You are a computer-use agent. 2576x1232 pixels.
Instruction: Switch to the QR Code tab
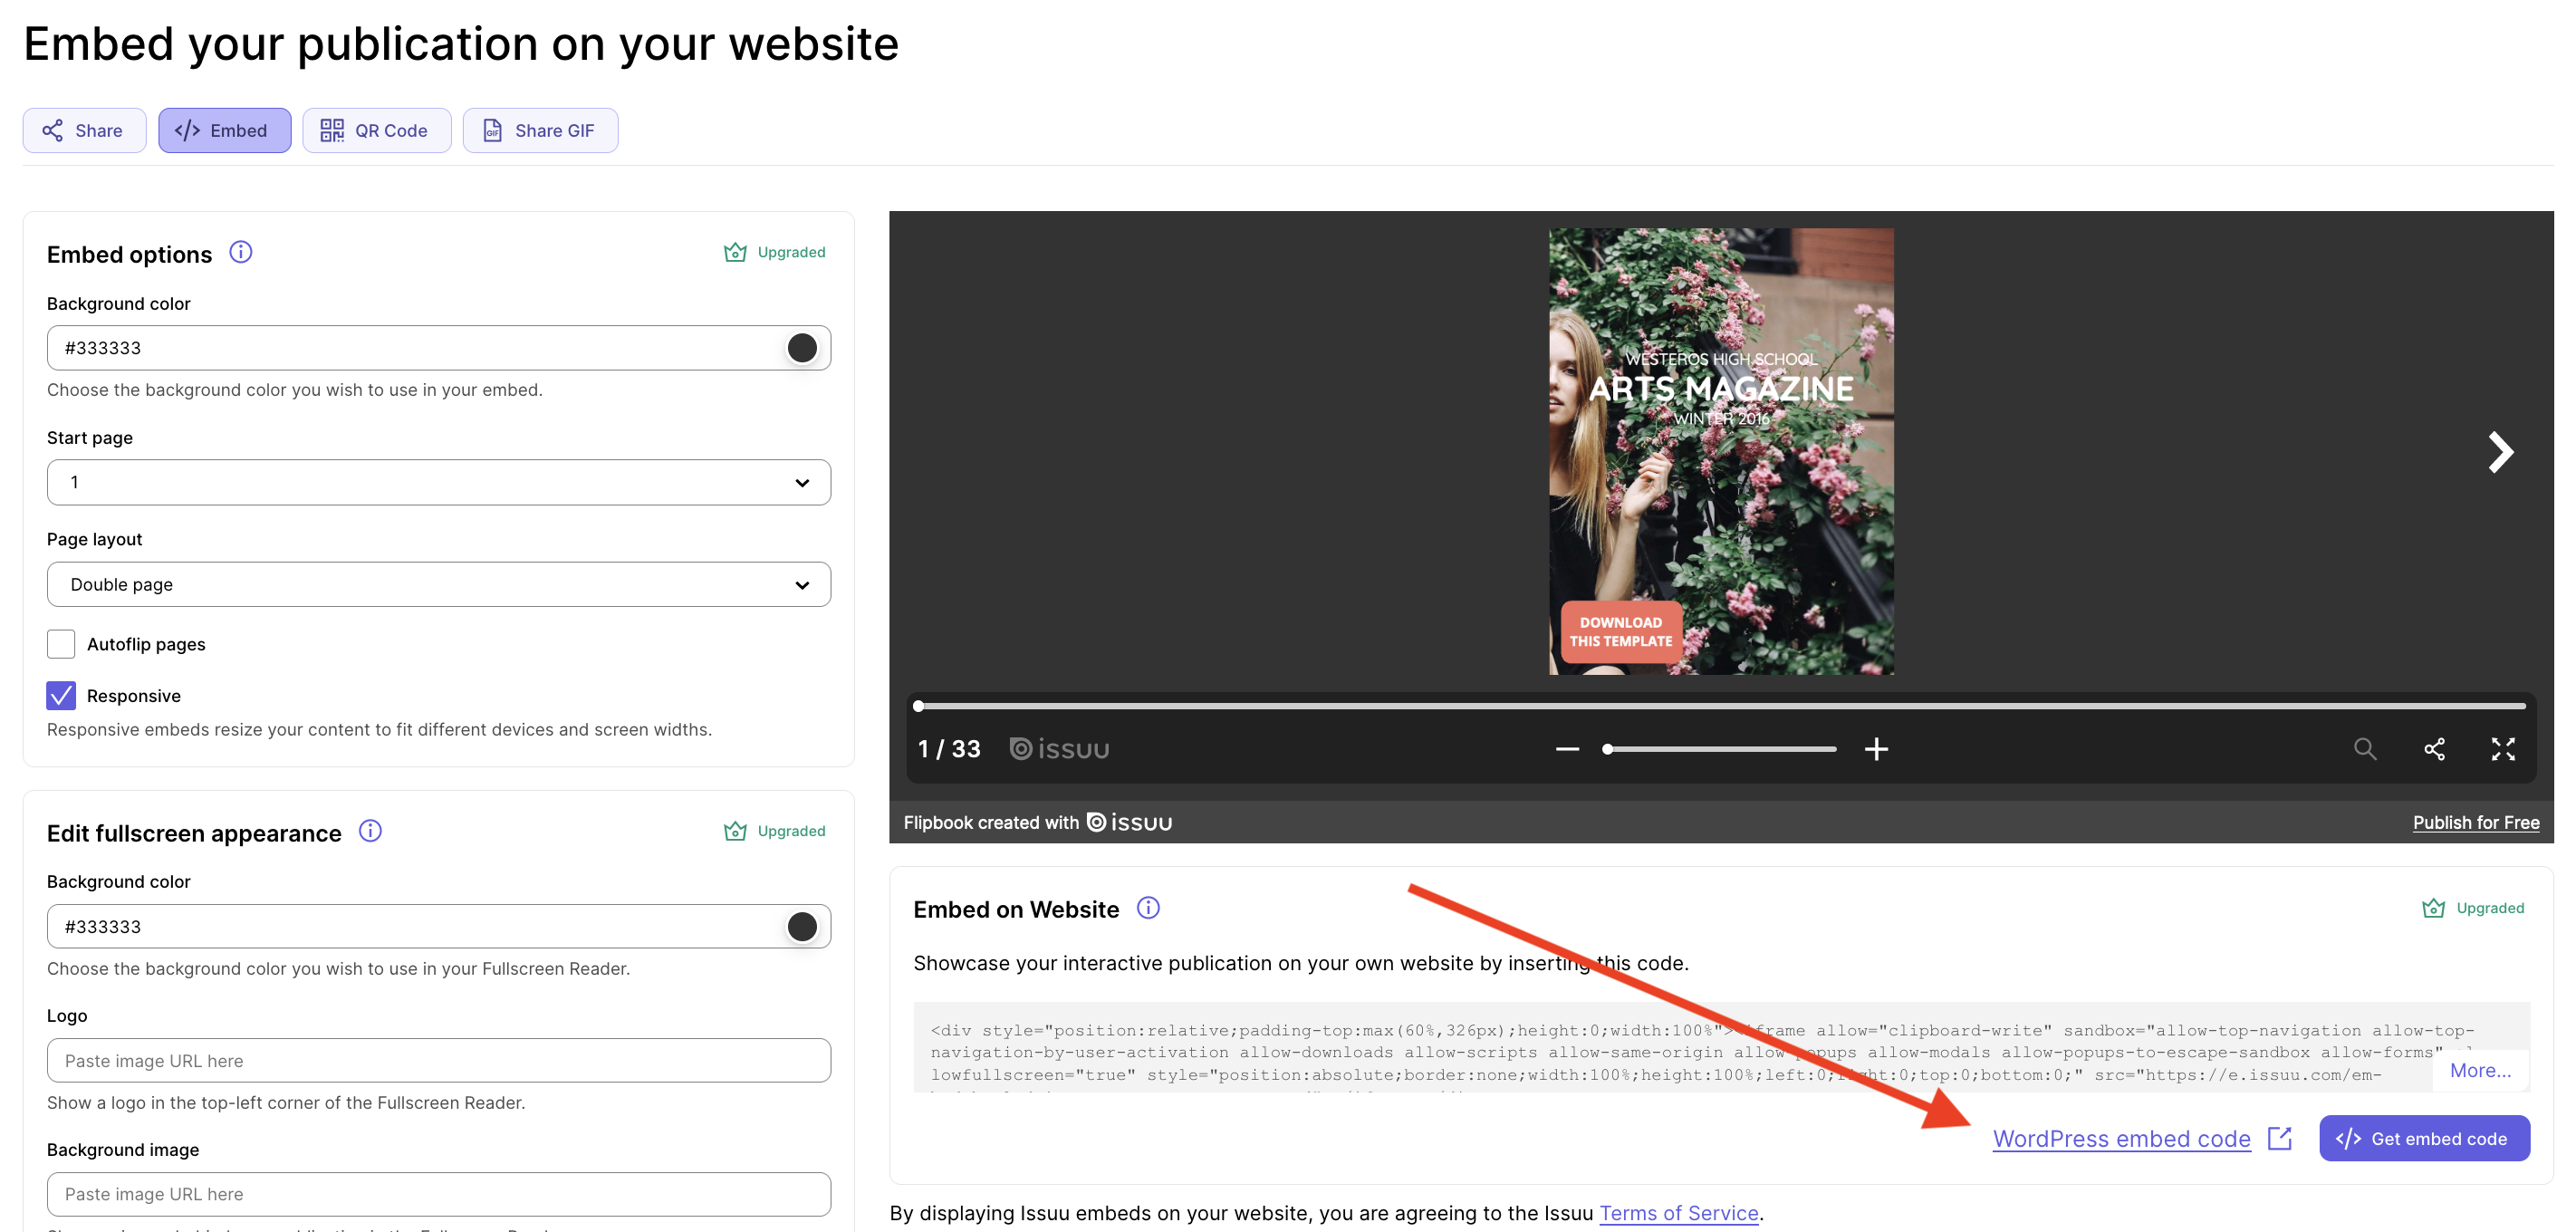point(377,130)
